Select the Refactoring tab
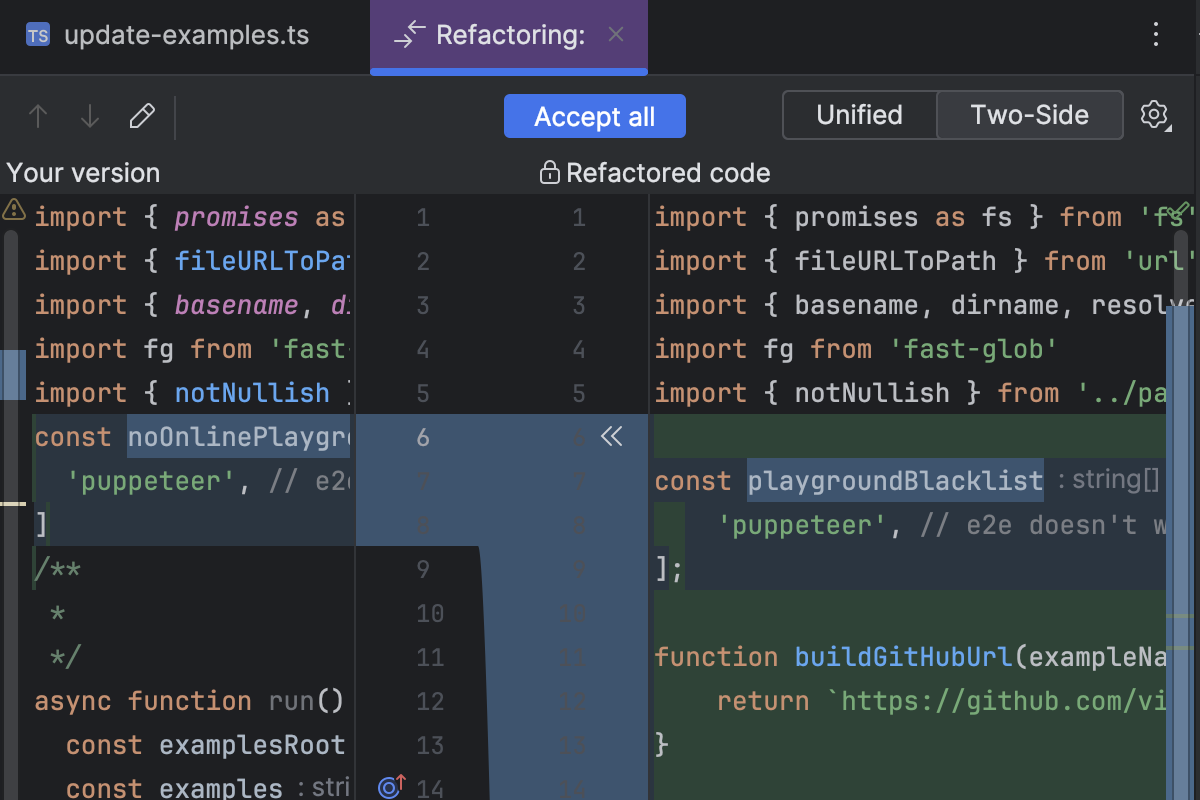This screenshot has height=800, width=1200. [509, 36]
